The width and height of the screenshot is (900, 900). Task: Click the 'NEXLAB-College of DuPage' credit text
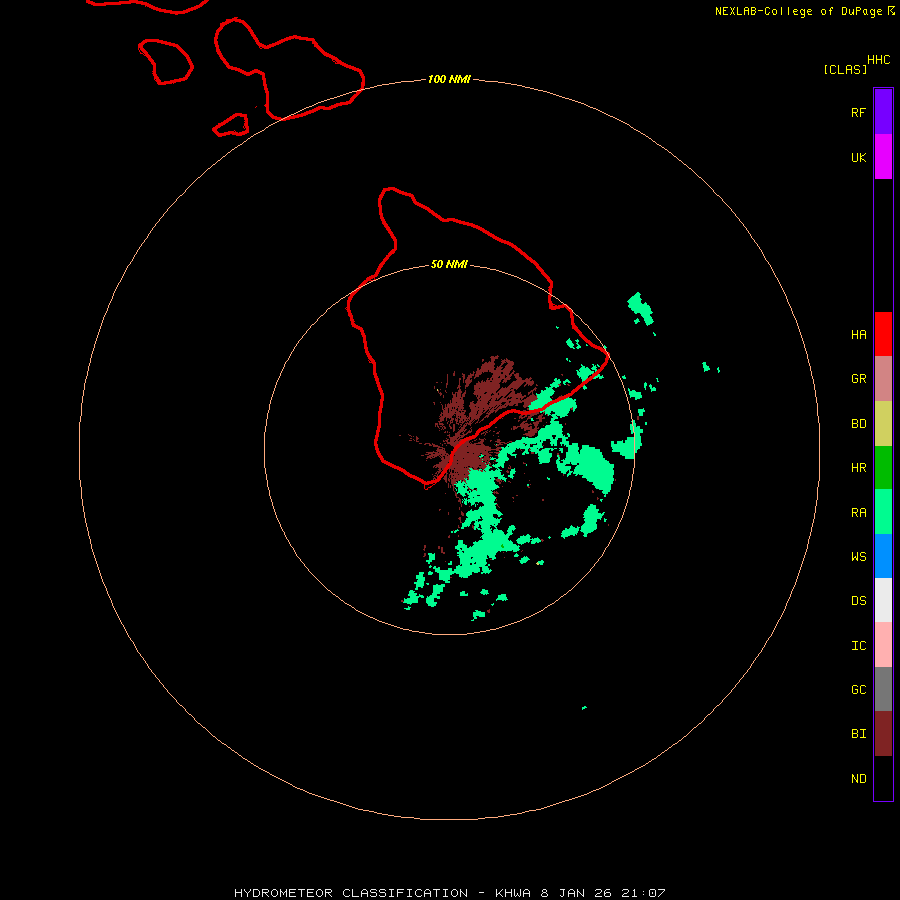click(x=798, y=11)
